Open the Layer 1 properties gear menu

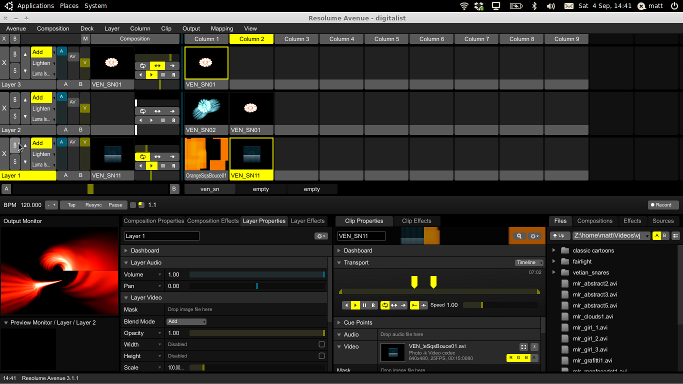coord(321,236)
